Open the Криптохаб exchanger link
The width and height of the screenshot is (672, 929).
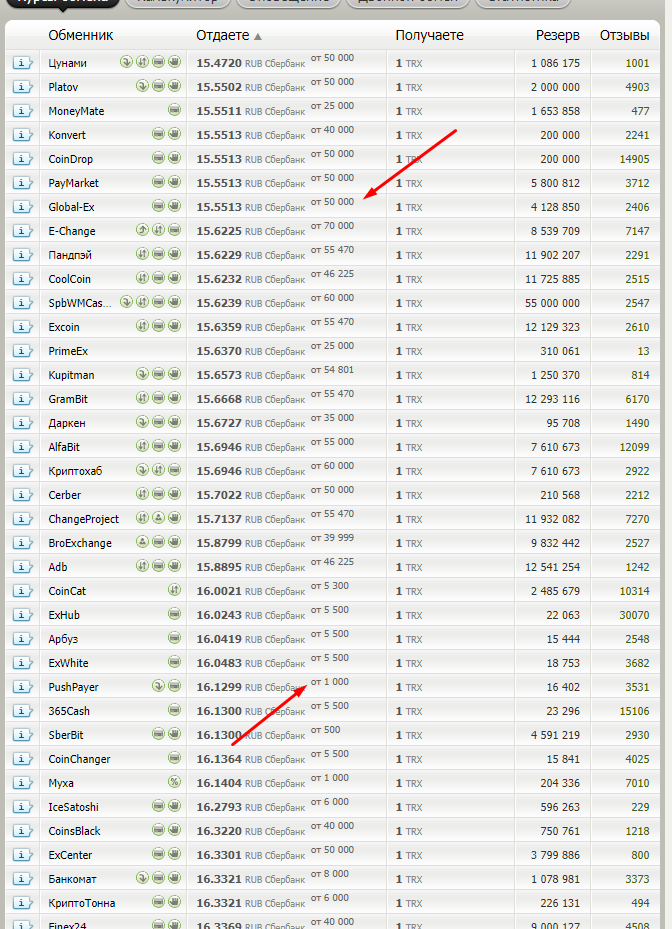coord(75,471)
